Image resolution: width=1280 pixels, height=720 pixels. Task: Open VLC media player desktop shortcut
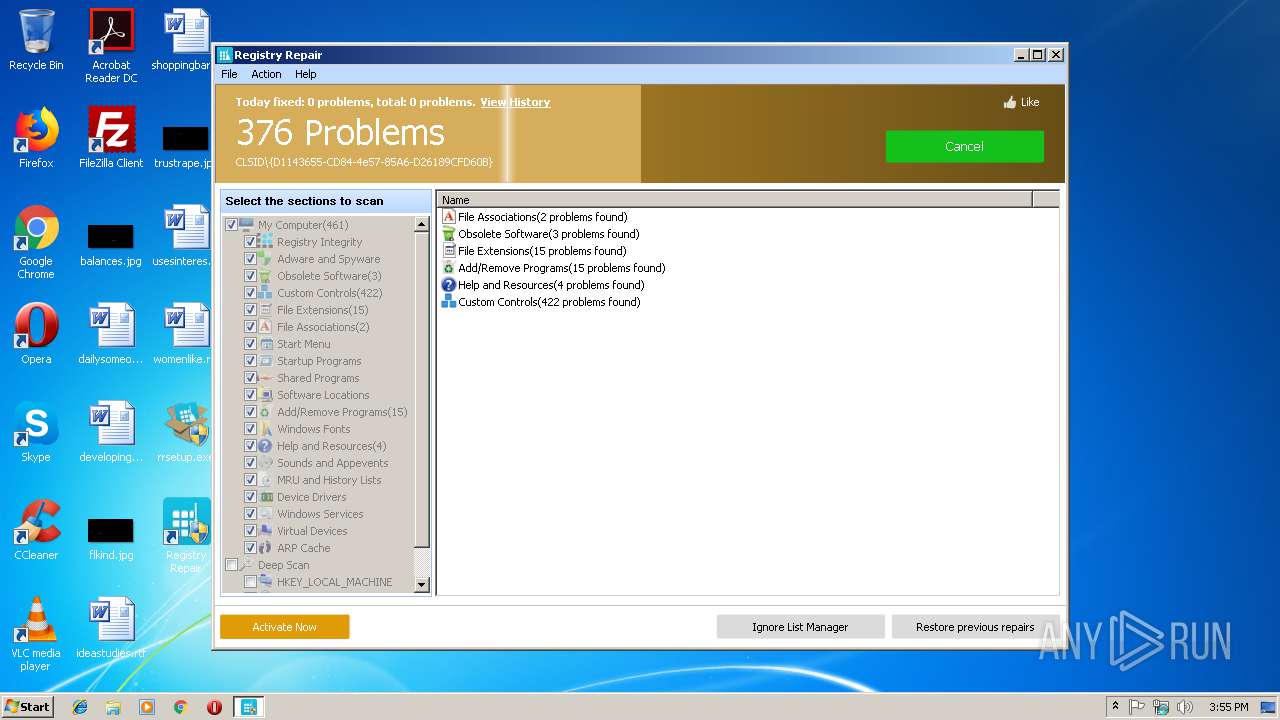click(x=36, y=634)
